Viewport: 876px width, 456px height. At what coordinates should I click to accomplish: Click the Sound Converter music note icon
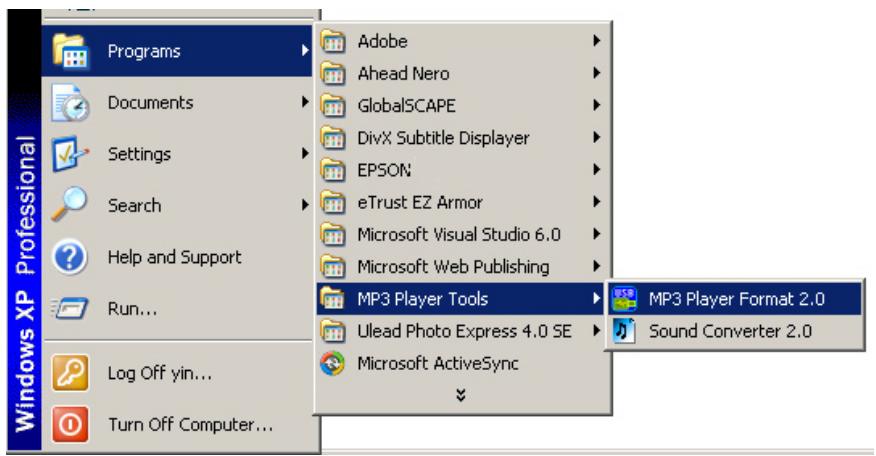coord(624,331)
